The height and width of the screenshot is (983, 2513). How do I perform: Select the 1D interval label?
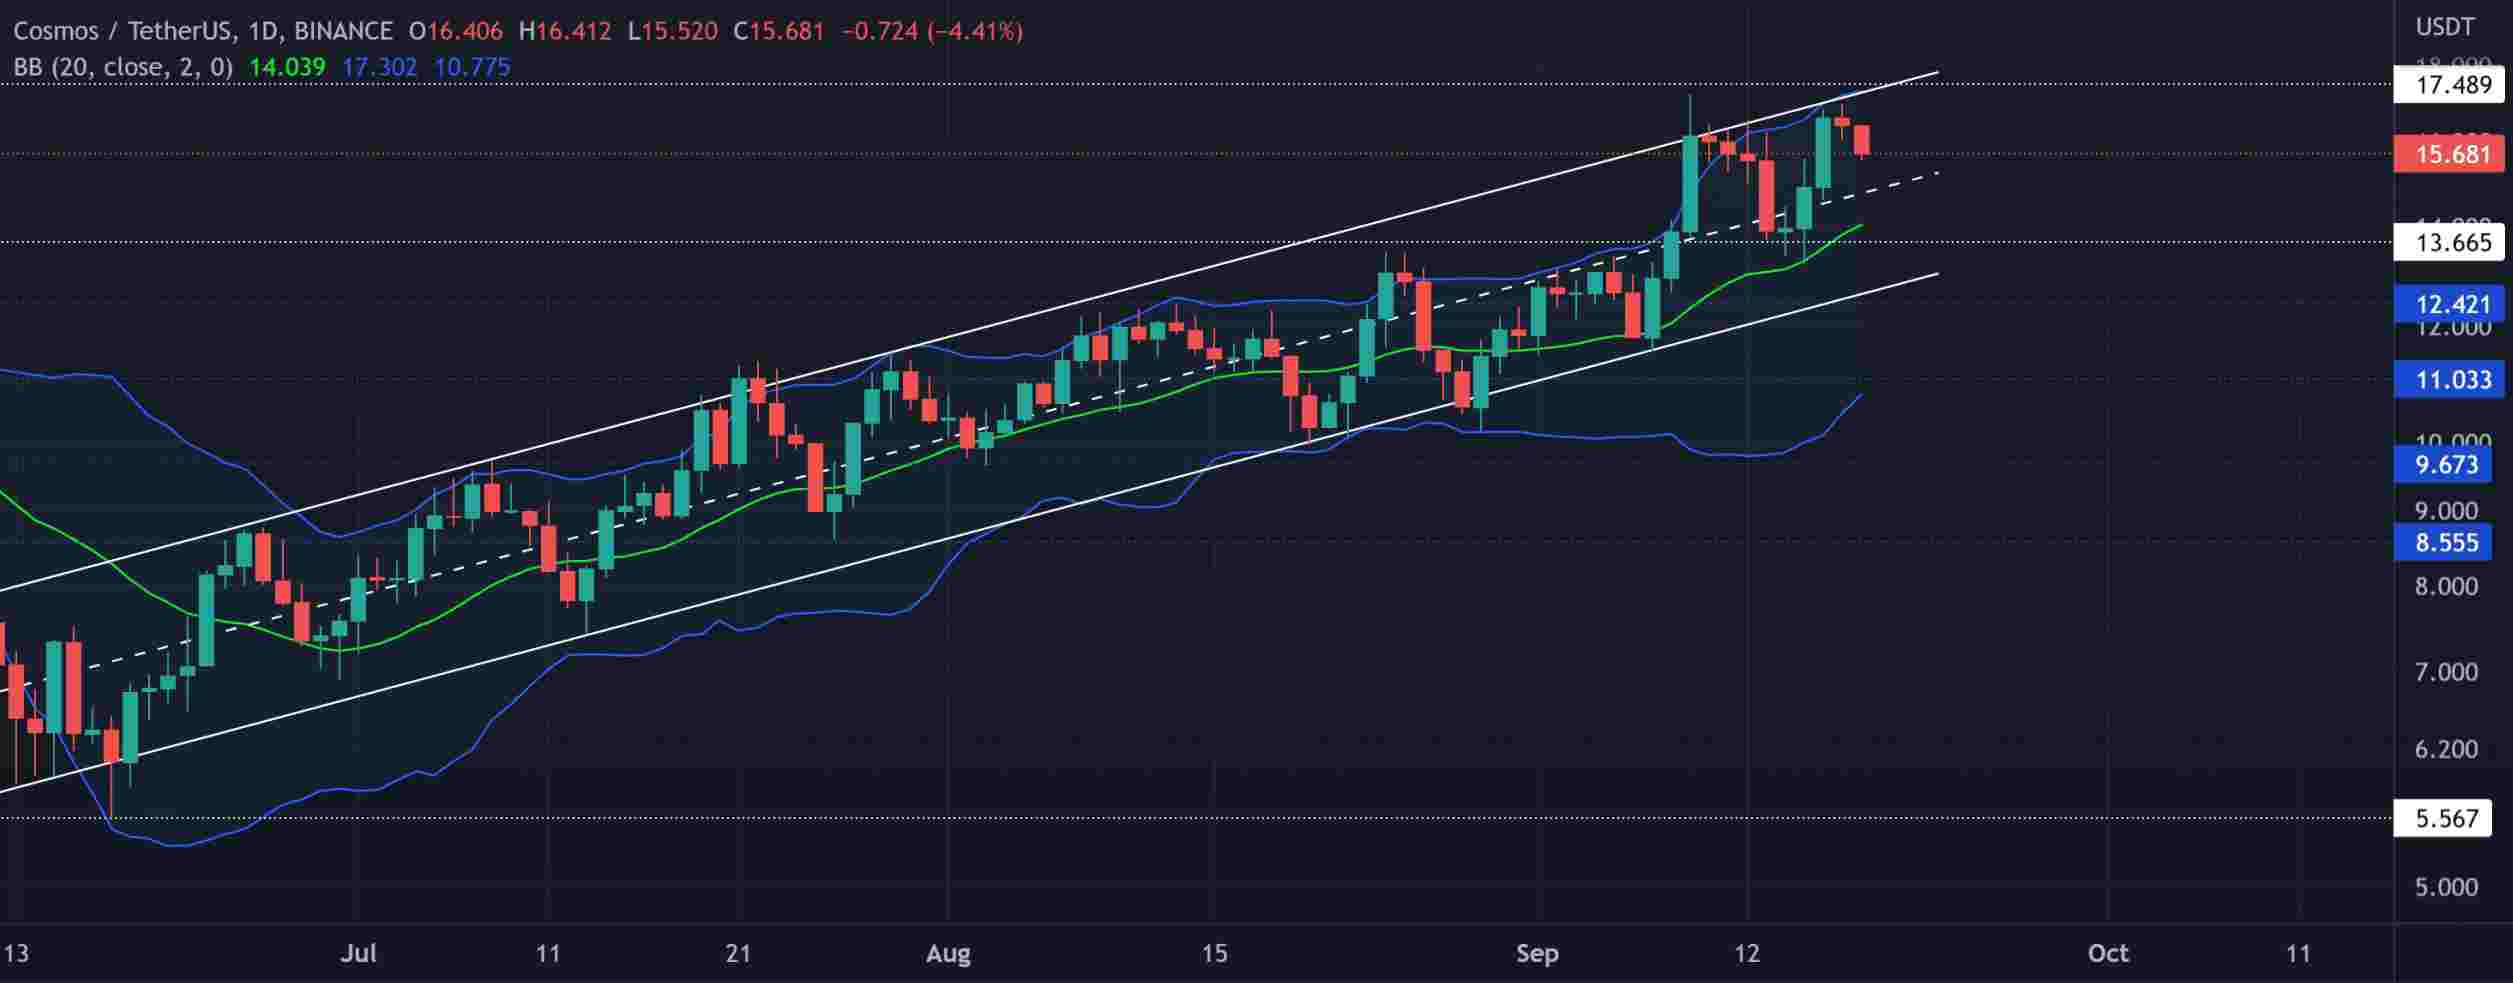(x=263, y=31)
